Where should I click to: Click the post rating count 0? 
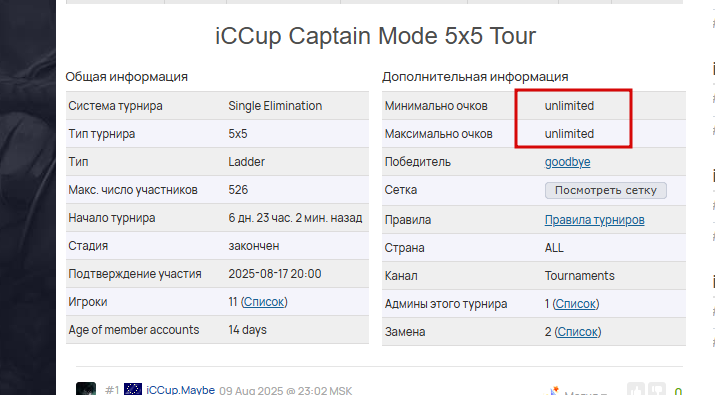click(678, 391)
